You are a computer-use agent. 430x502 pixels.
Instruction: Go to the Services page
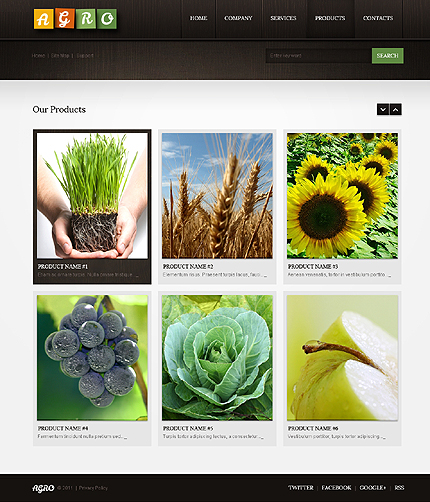pos(283,18)
